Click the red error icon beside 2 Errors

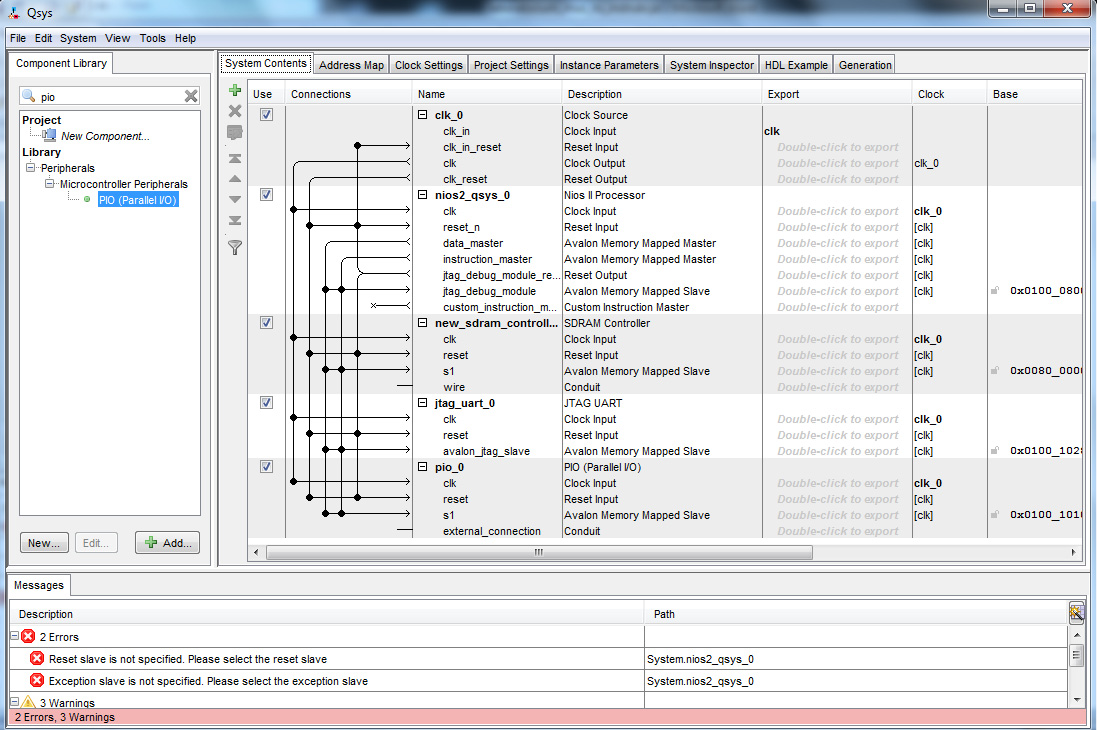(28, 636)
